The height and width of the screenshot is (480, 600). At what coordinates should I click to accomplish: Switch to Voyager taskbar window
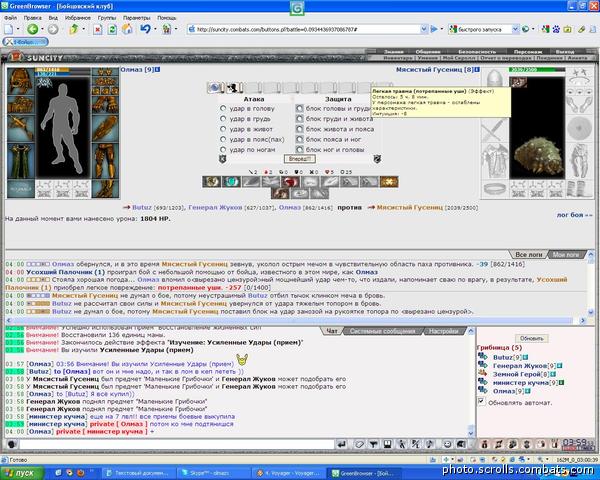click(288, 473)
